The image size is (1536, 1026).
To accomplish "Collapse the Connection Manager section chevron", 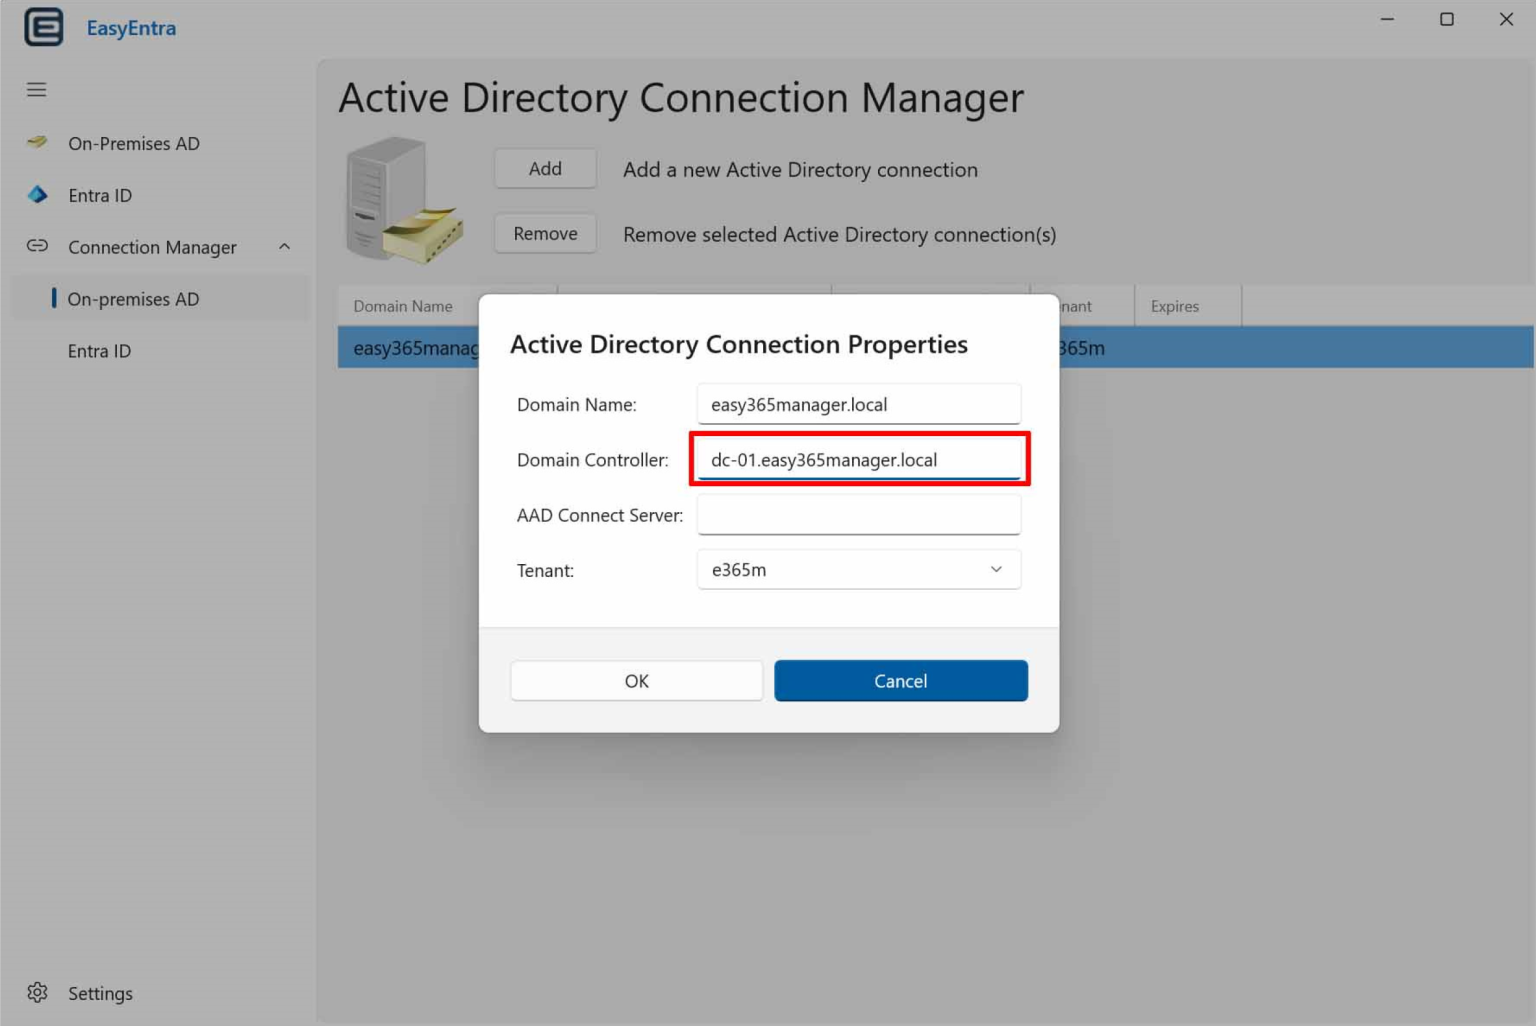I will (x=284, y=246).
